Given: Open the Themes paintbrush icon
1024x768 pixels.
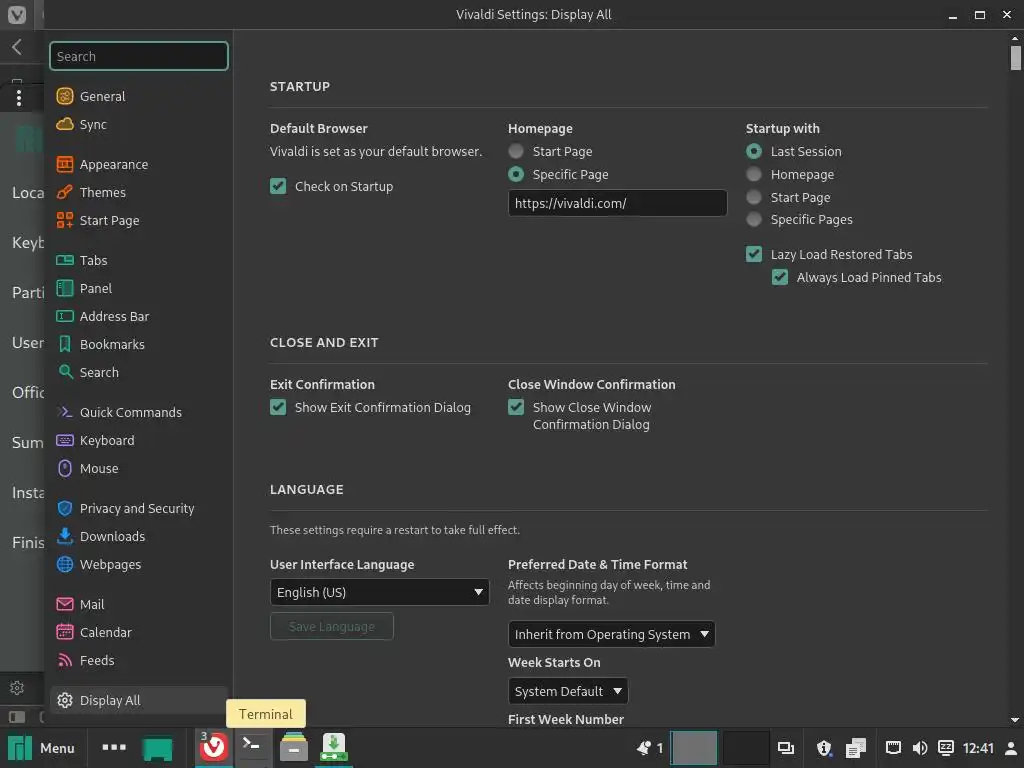Looking at the screenshot, I should (65, 193).
